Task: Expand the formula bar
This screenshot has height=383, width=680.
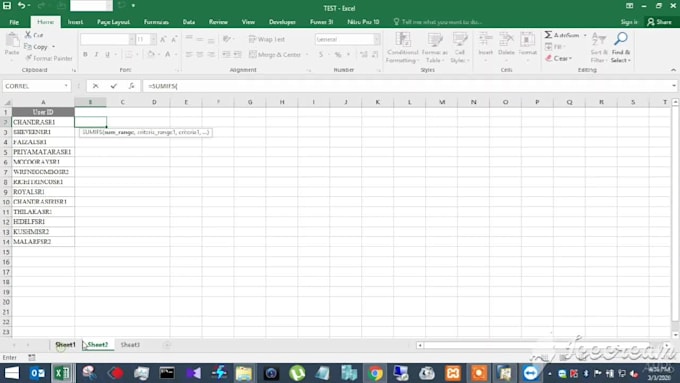Action: coord(673,86)
